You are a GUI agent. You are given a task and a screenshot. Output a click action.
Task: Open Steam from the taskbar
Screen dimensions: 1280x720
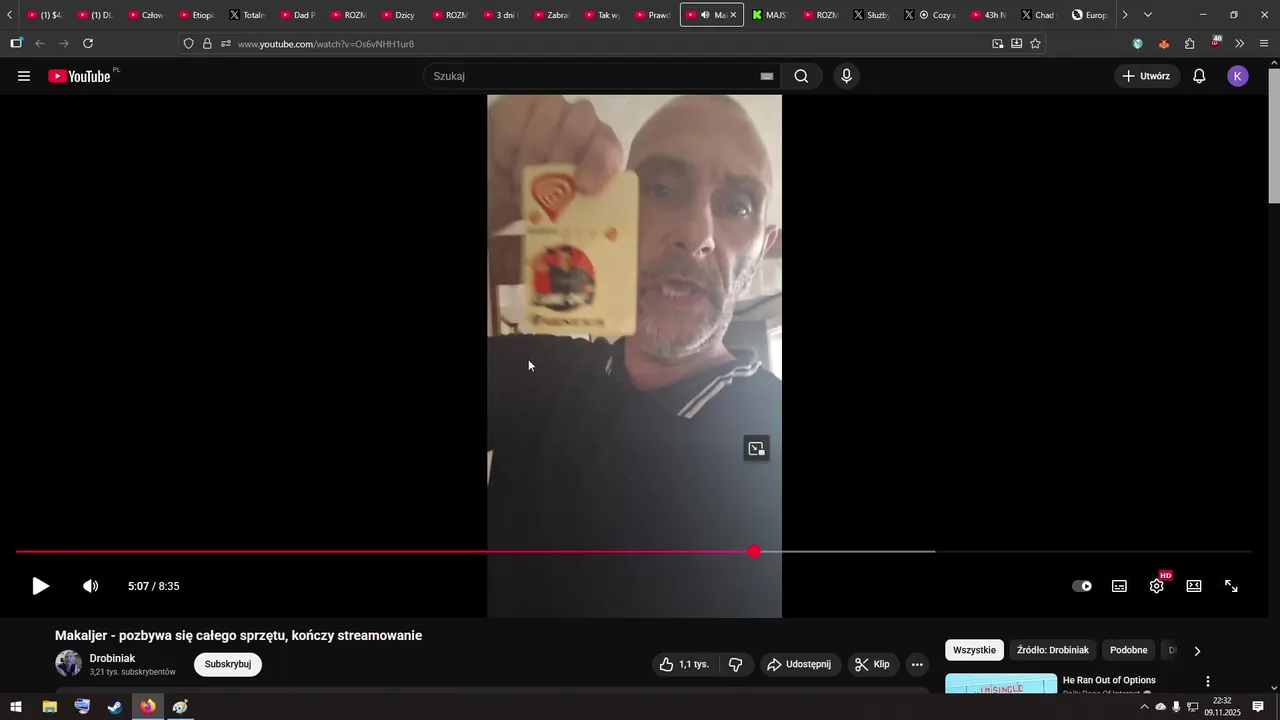point(115,707)
